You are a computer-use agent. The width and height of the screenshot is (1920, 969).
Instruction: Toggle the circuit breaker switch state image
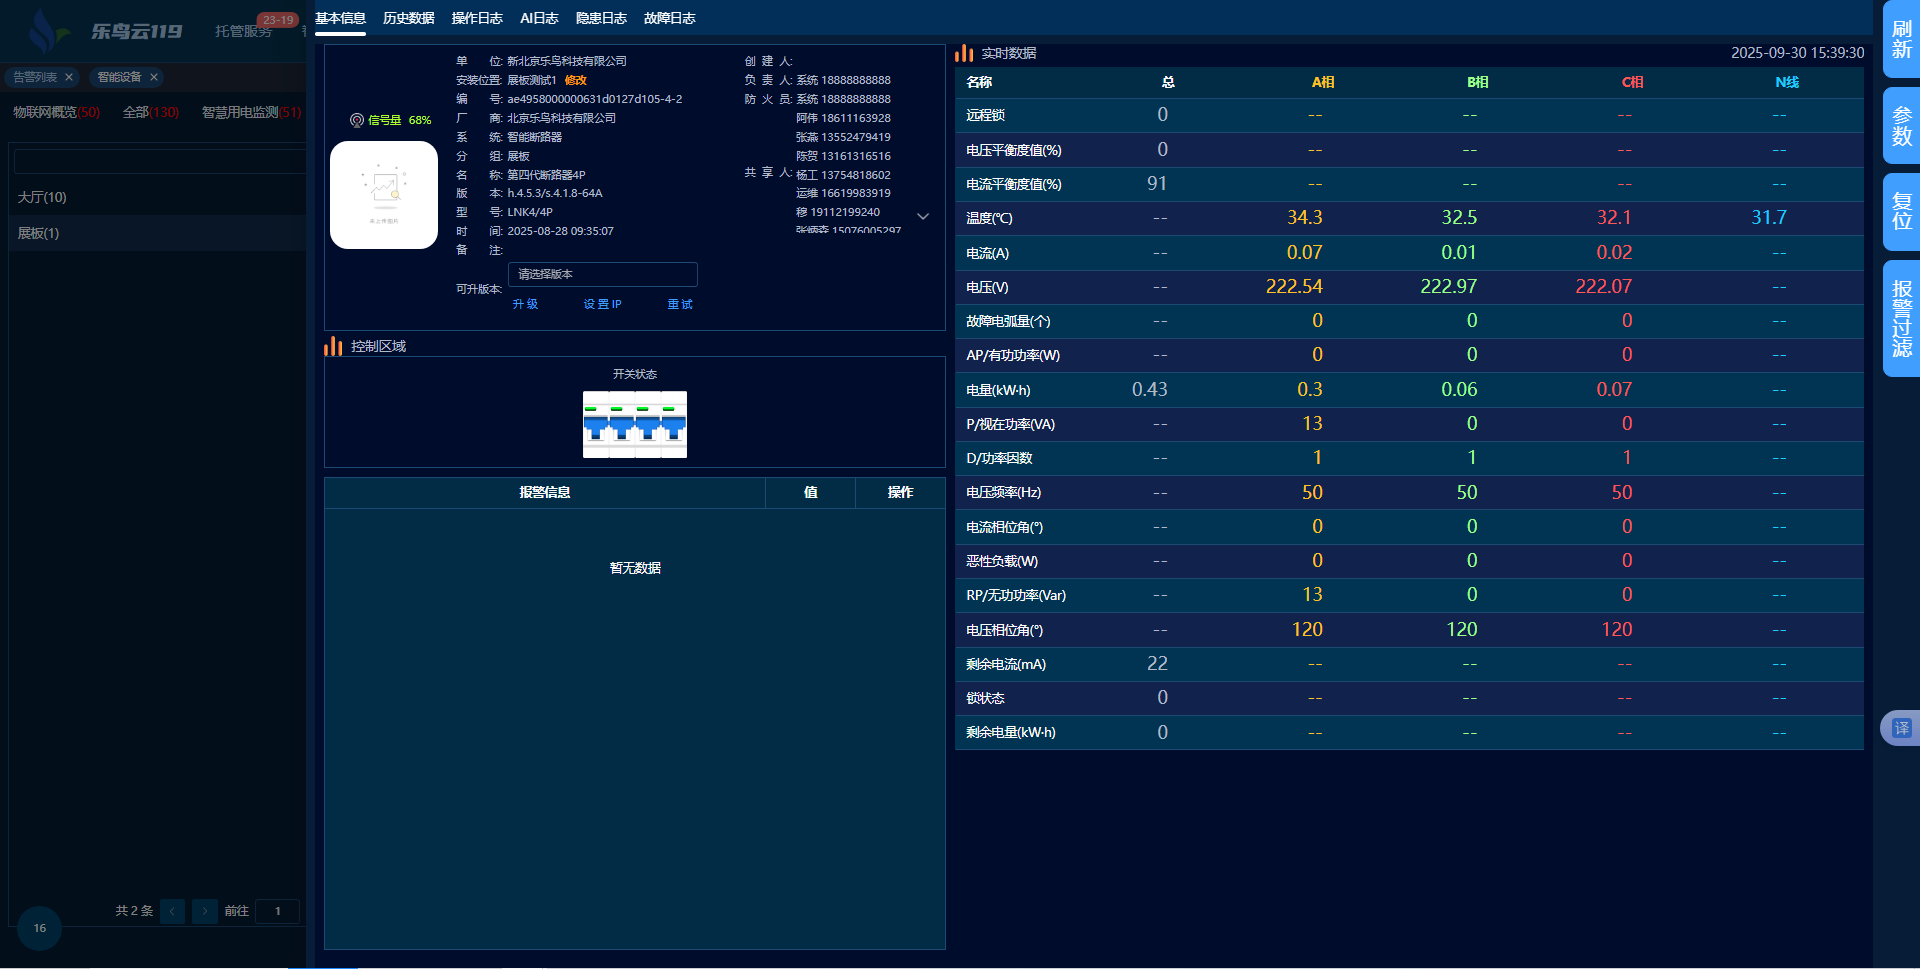pyautogui.click(x=635, y=425)
